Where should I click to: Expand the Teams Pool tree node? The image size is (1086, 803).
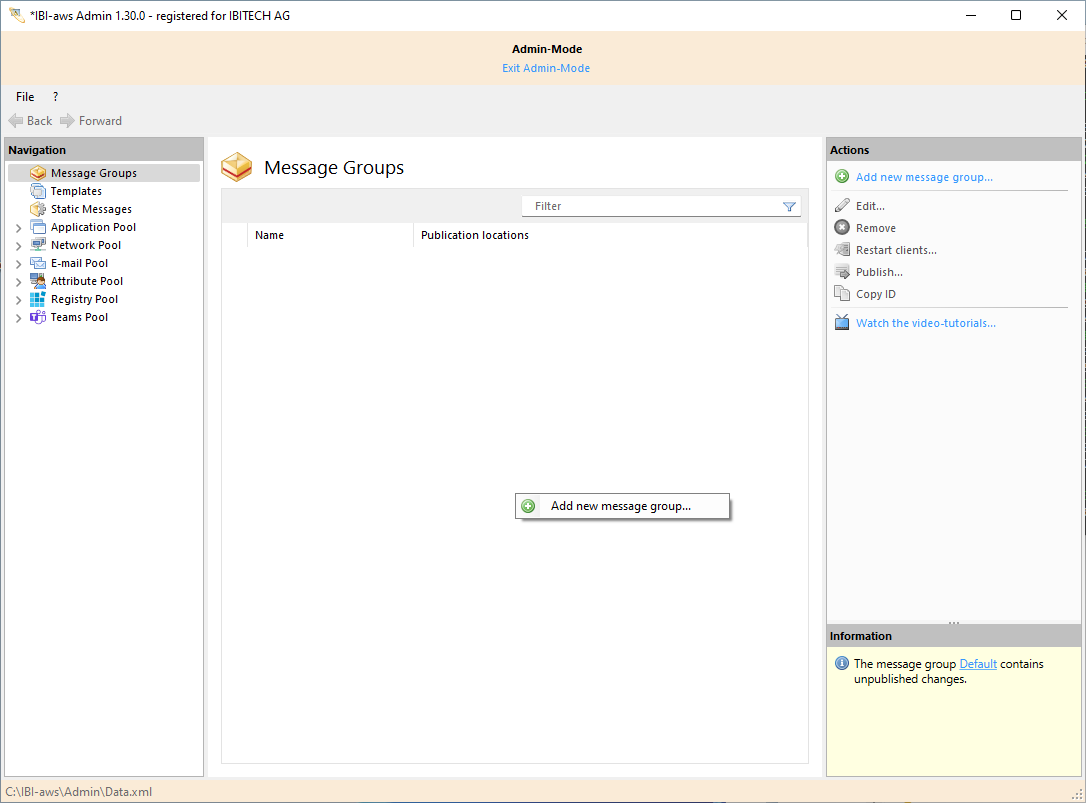coord(18,318)
